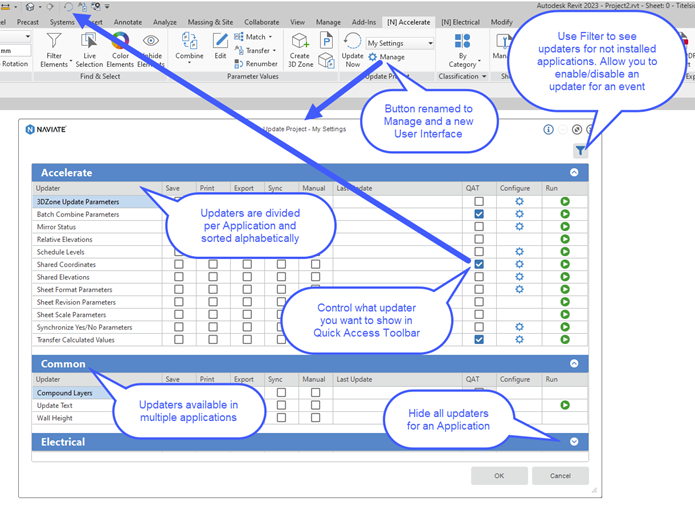The height and width of the screenshot is (506, 695).
Task: Open Transfer Calculated Values configure gear
Action: click(x=519, y=339)
